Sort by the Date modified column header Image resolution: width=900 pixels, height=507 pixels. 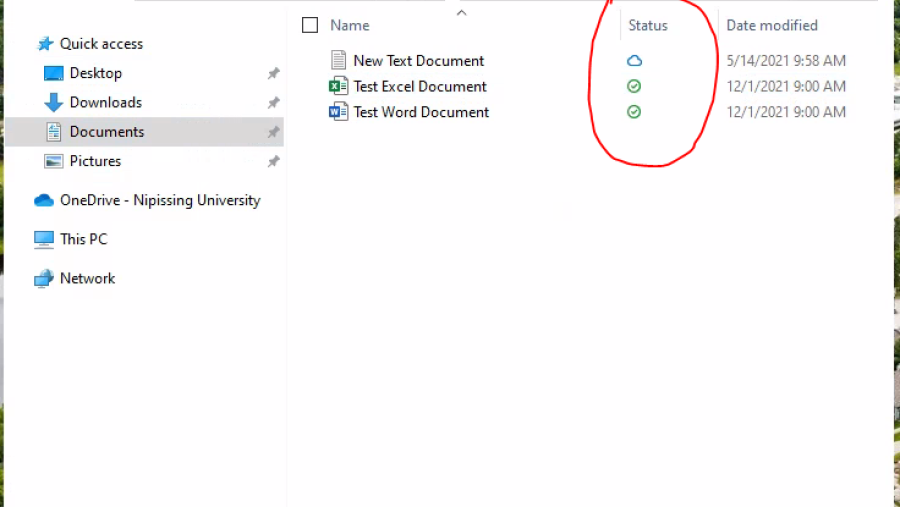tap(771, 25)
